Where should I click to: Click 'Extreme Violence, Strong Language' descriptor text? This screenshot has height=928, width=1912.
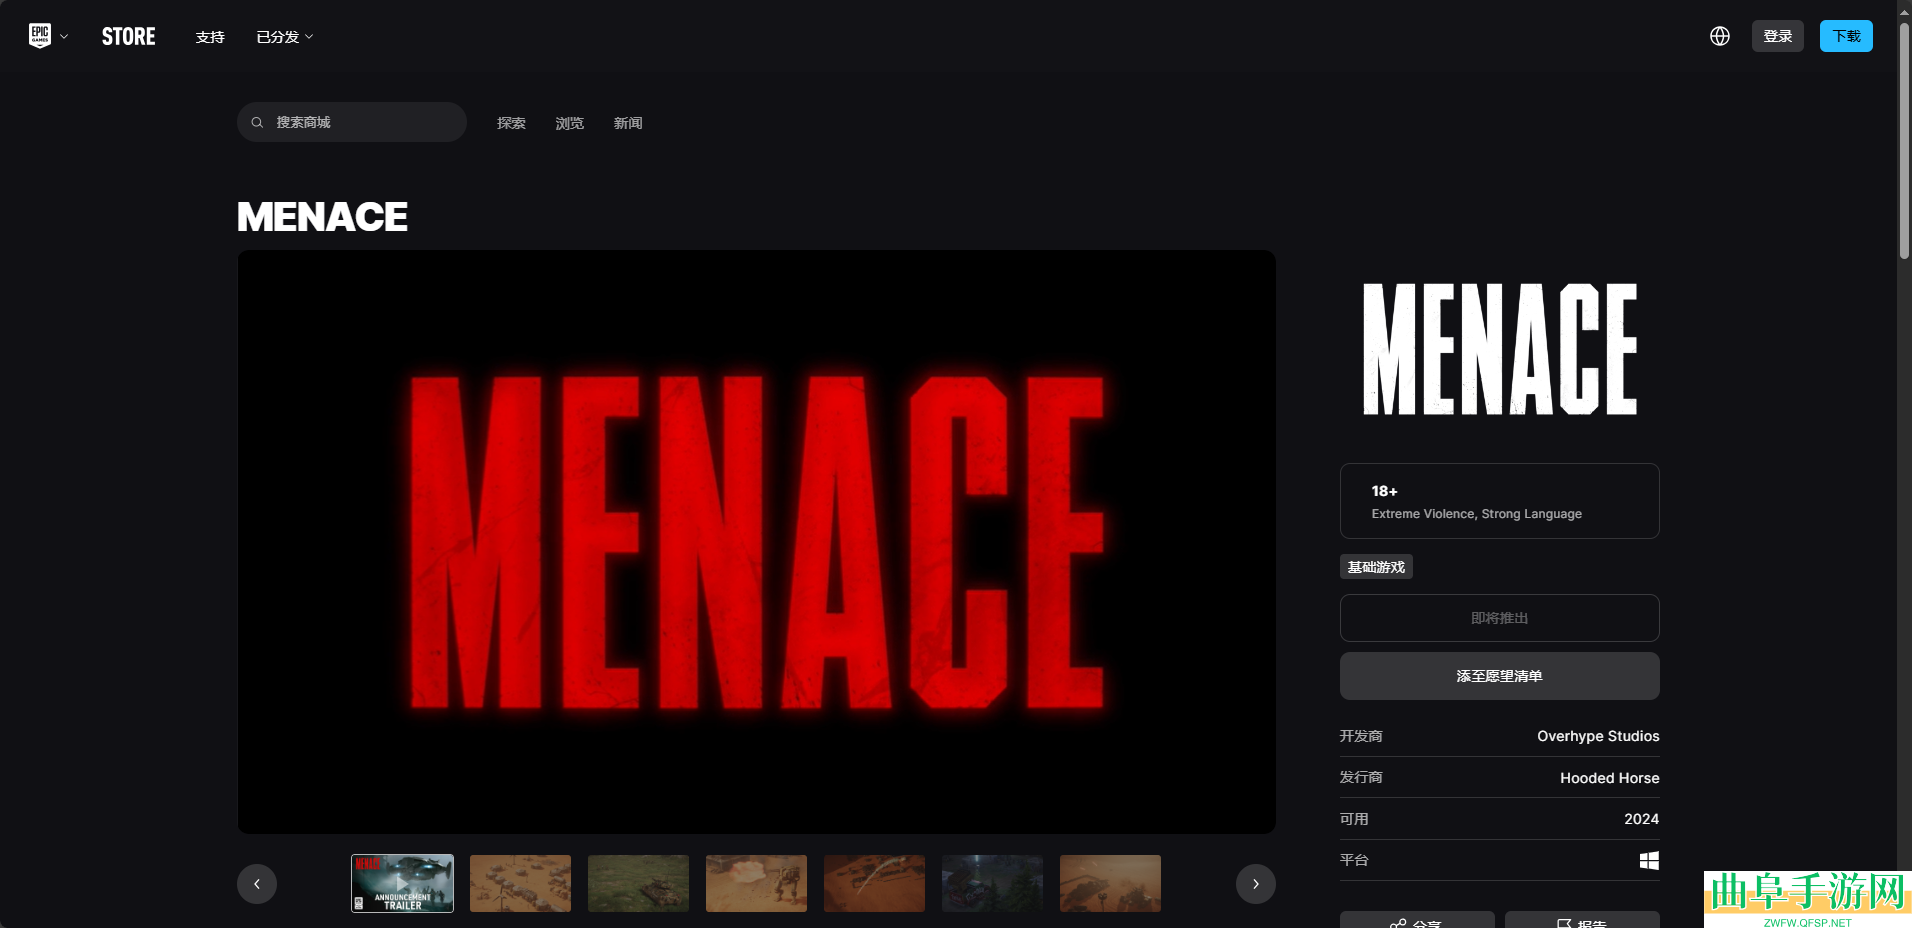click(1477, 514)
